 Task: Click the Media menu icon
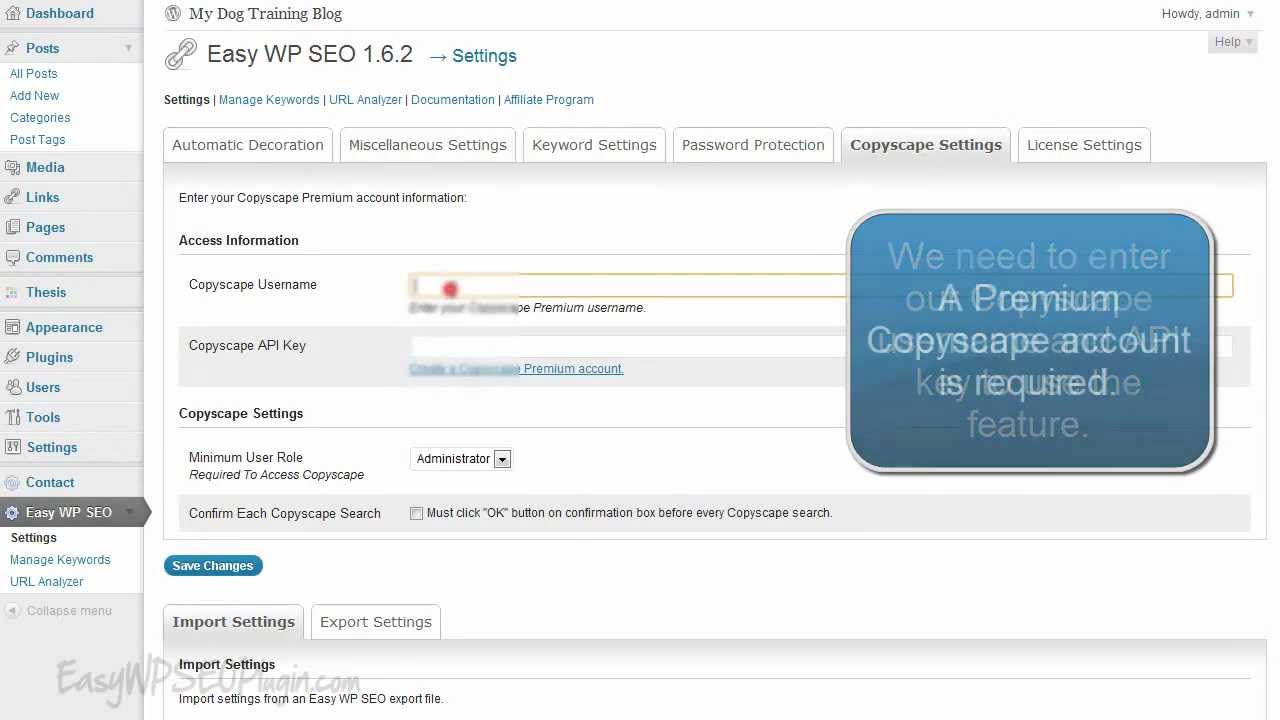(x=12, y=167)
